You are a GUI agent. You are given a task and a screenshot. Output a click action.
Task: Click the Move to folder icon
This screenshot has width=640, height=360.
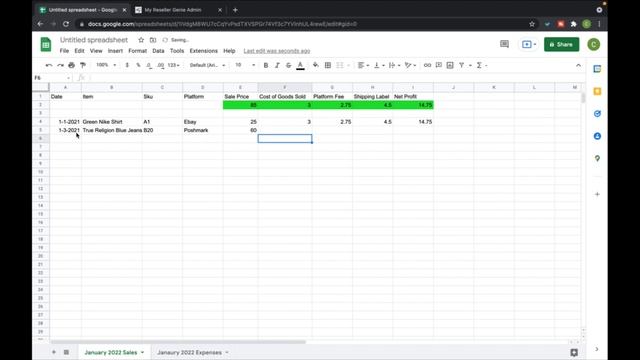[x=153, y=40]
